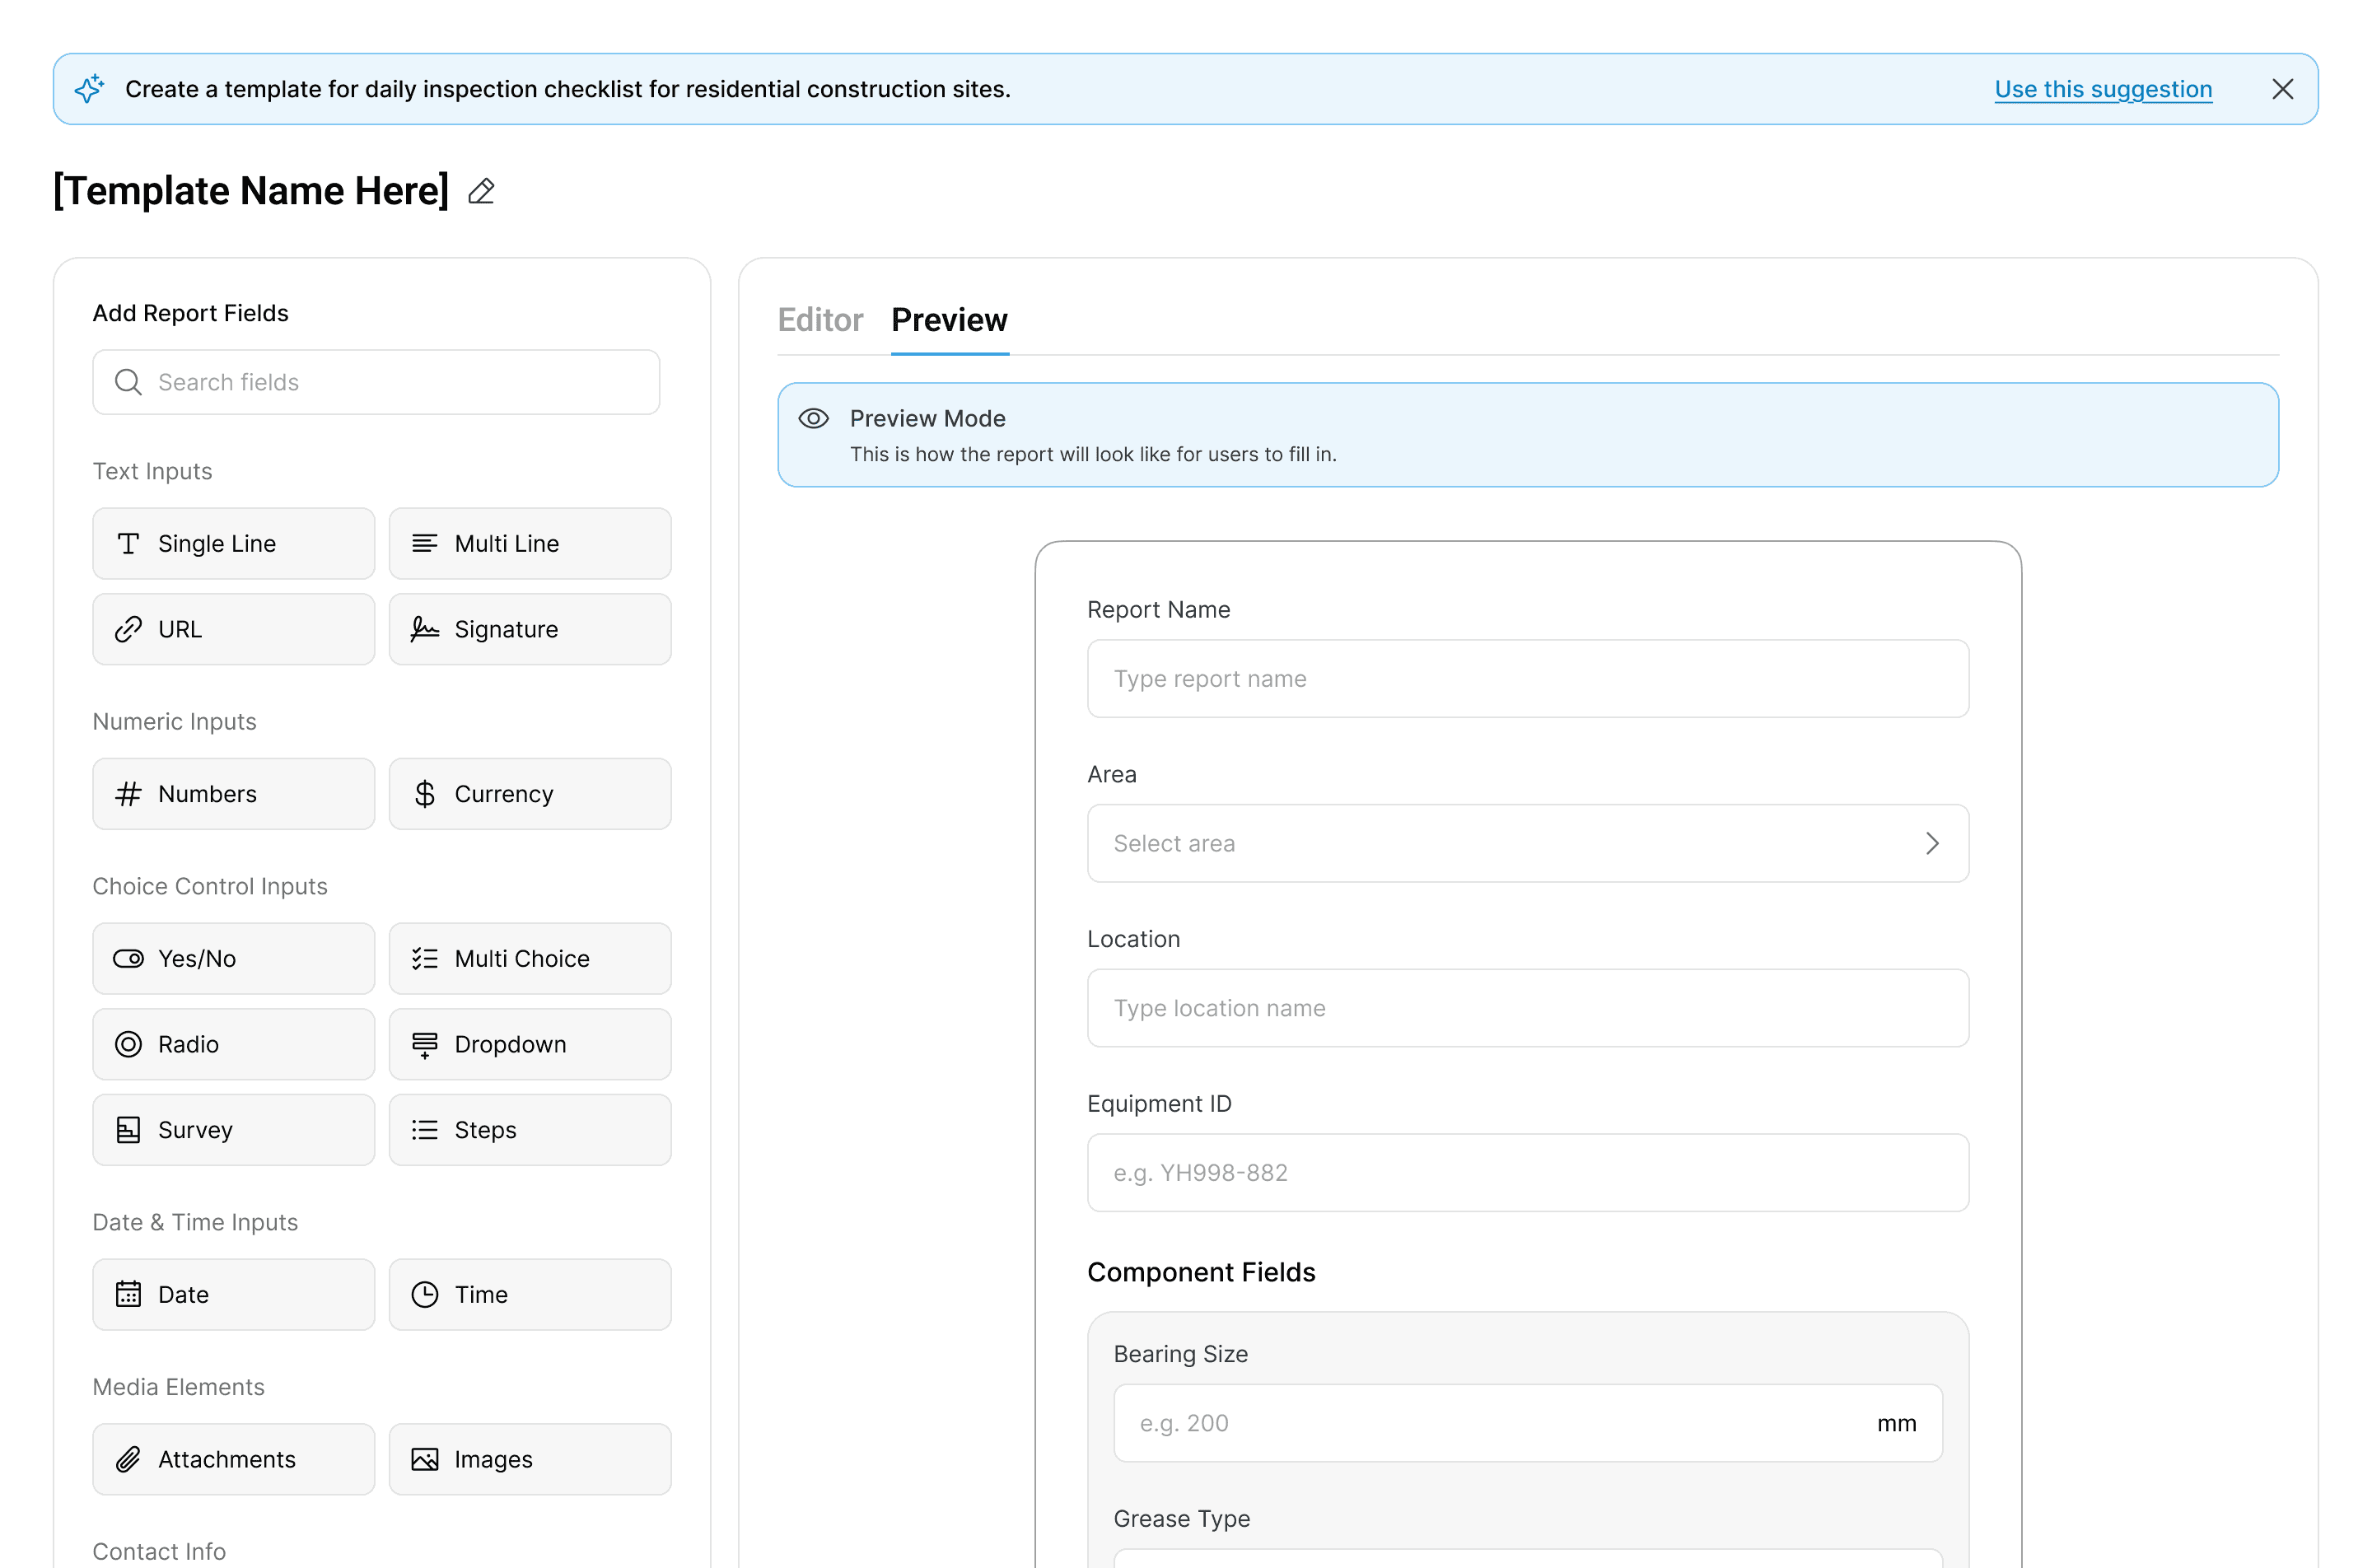This screenshot has height=1568, width=2372.
Task: Add a Currency field
Action: click(529, 794)
